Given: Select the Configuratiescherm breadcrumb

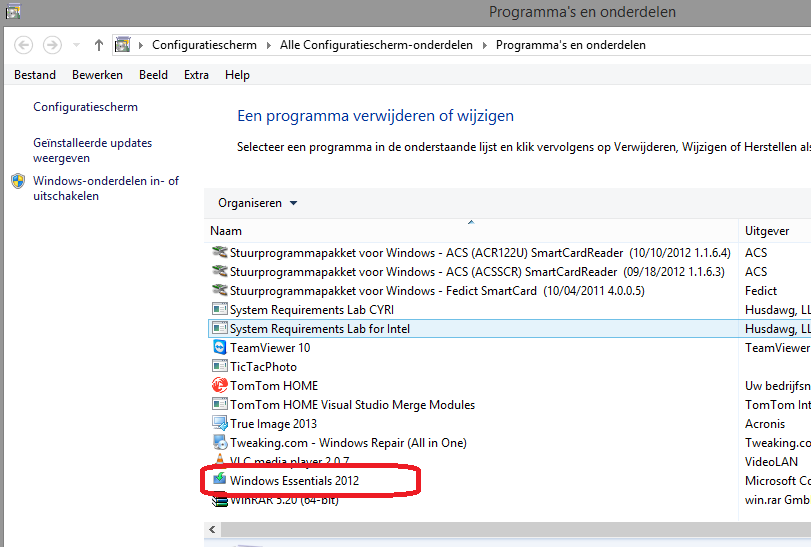Looking at the screenshot, I should click(204, 45).
